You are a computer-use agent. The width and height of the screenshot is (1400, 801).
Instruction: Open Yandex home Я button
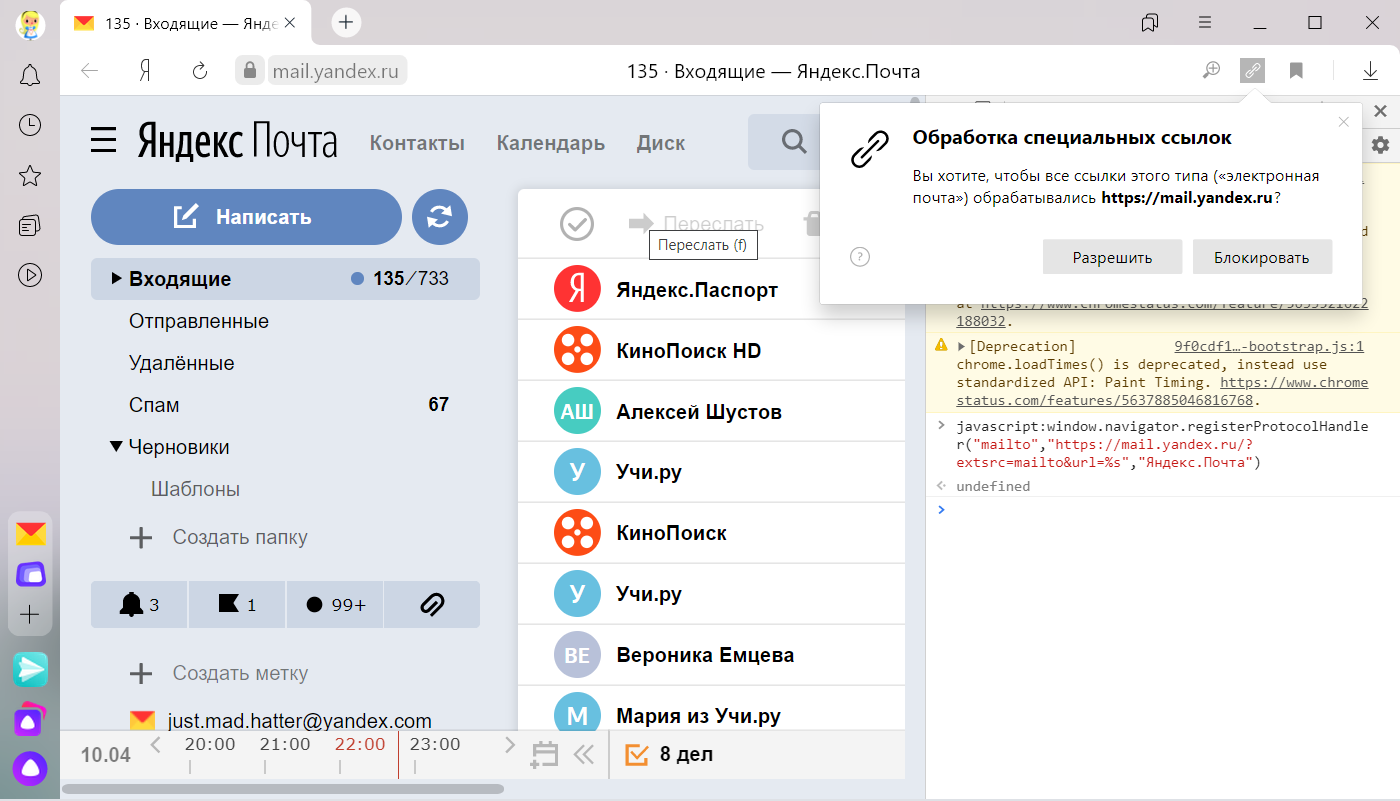pyautogui.click(x=145, y=71)
